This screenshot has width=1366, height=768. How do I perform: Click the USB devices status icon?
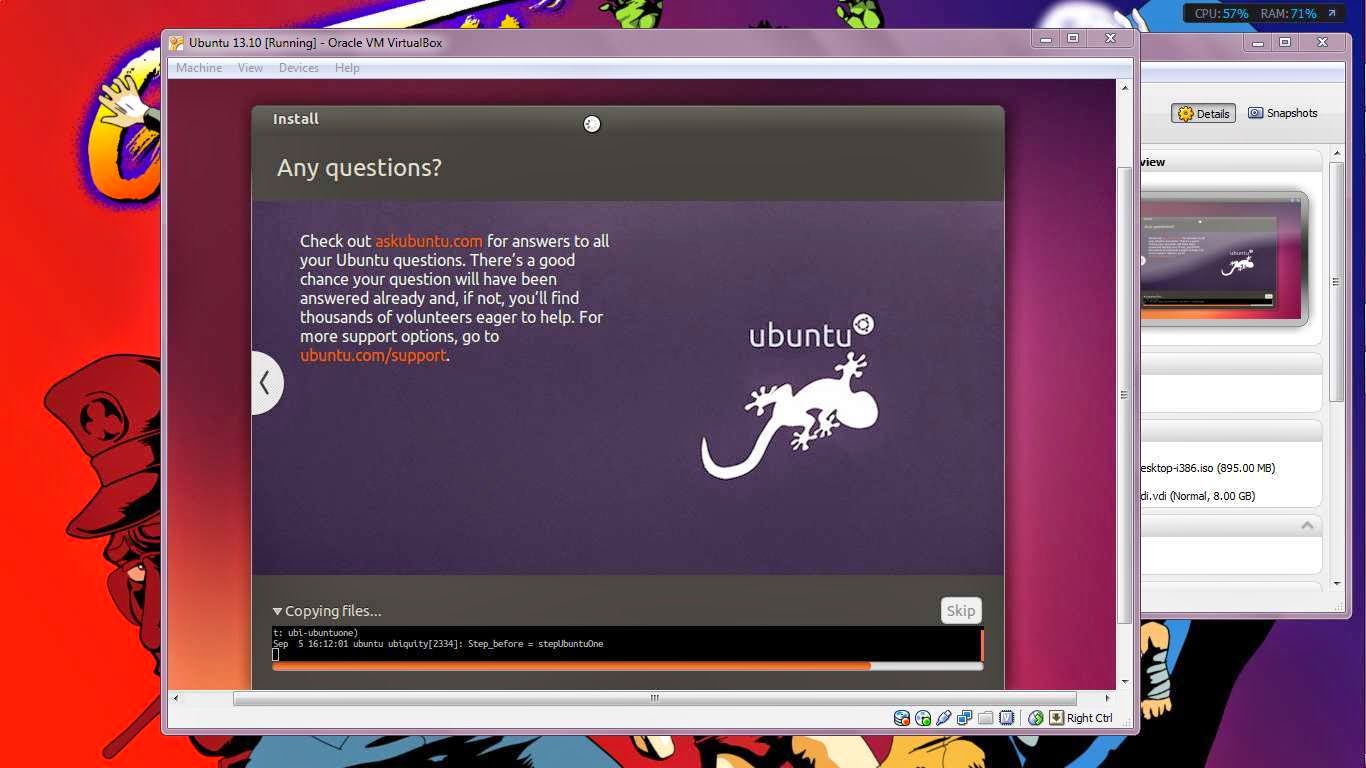(x=944, y=718)
